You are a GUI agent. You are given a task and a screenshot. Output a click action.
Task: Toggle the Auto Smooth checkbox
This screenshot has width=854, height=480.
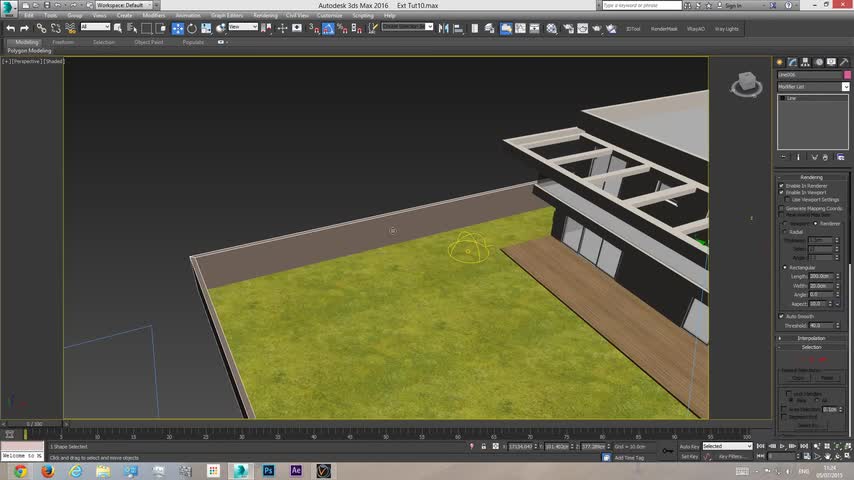781,316
